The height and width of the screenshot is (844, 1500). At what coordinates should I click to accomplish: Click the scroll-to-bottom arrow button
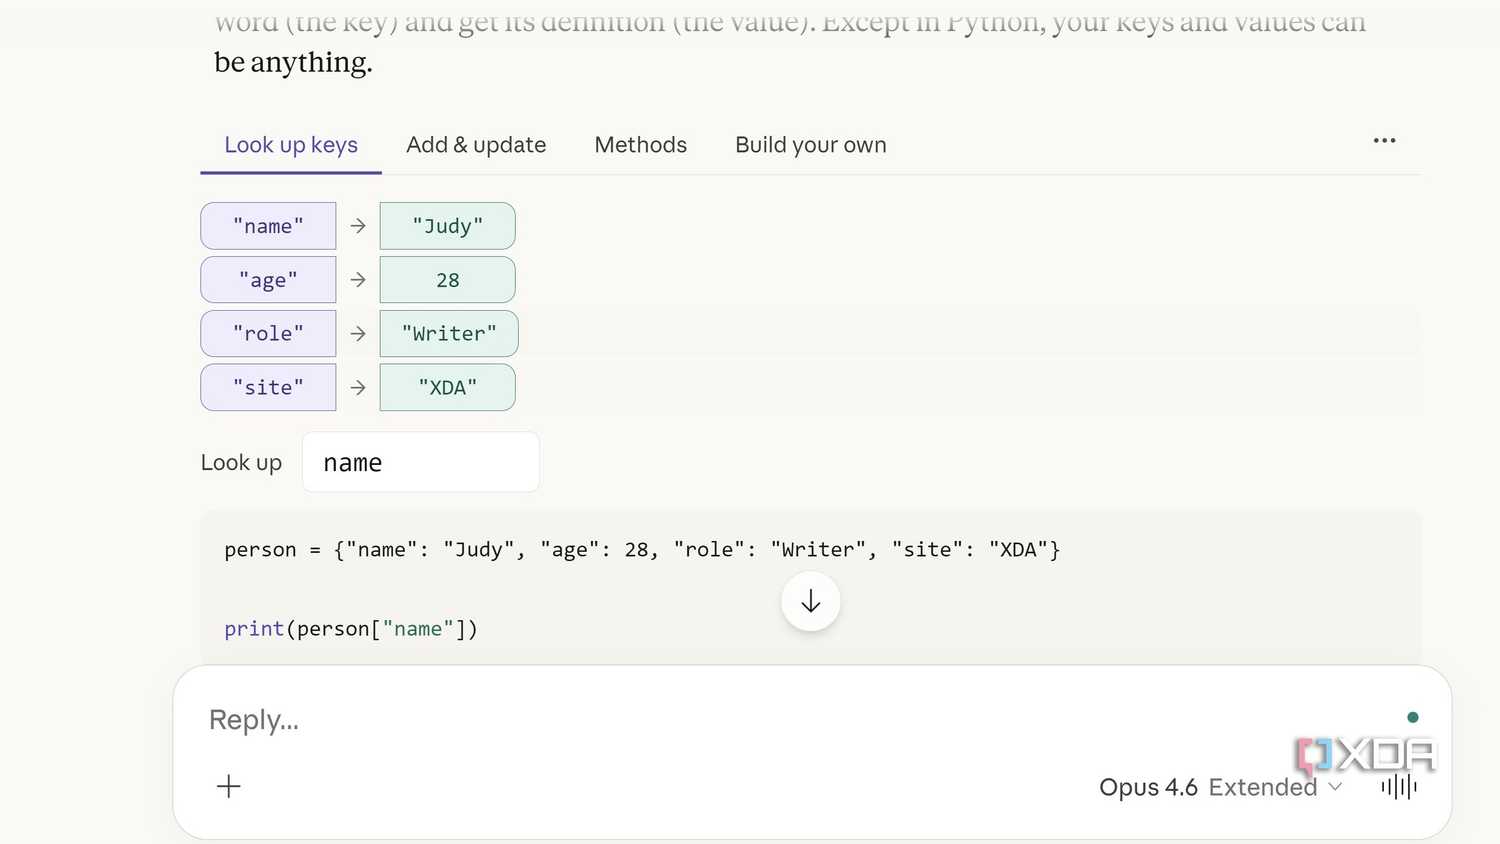tap(811, 601)
